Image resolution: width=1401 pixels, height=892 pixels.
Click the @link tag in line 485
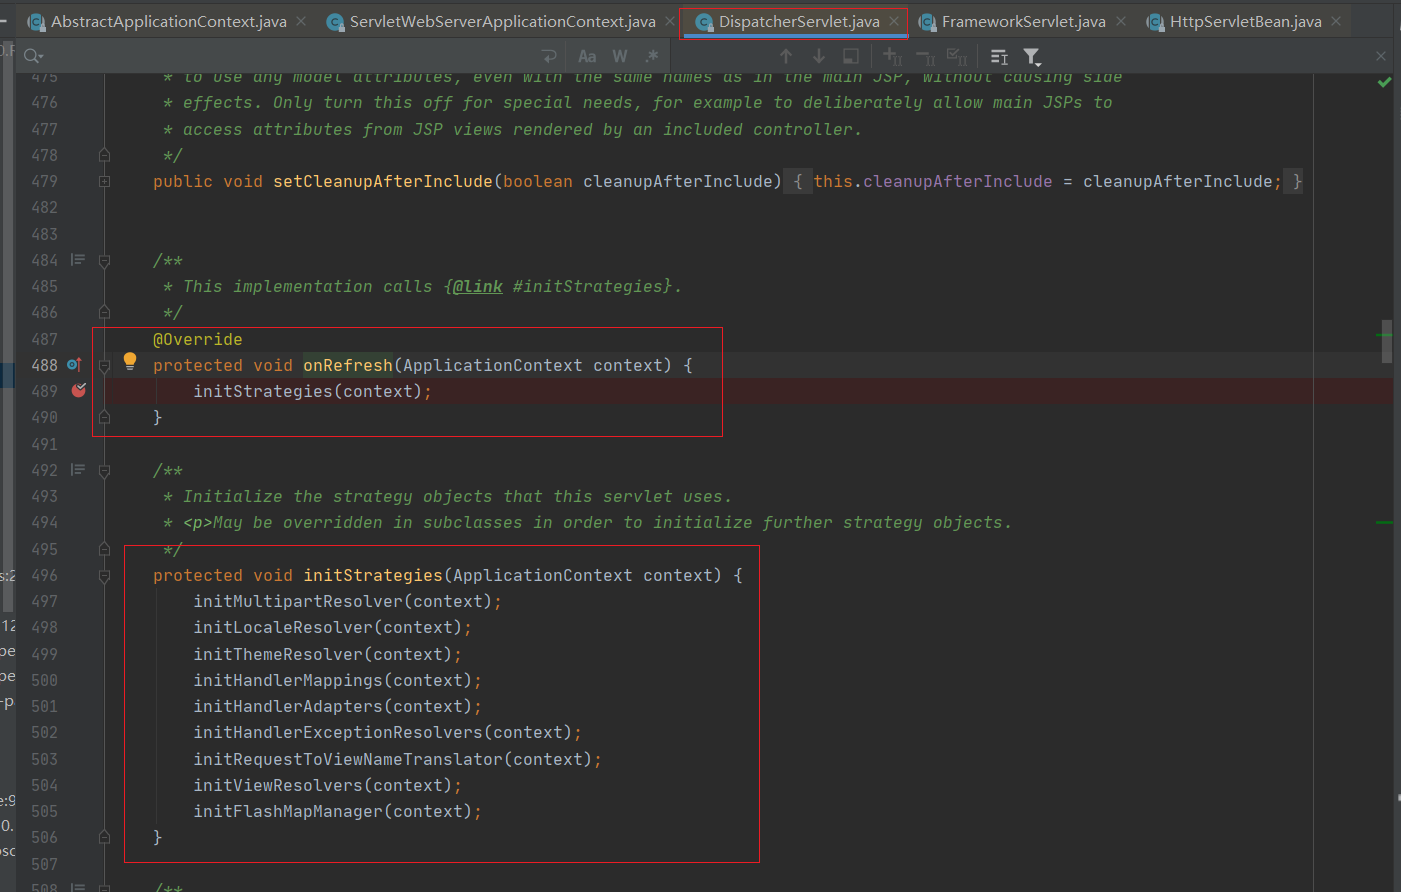coord(478,286)
